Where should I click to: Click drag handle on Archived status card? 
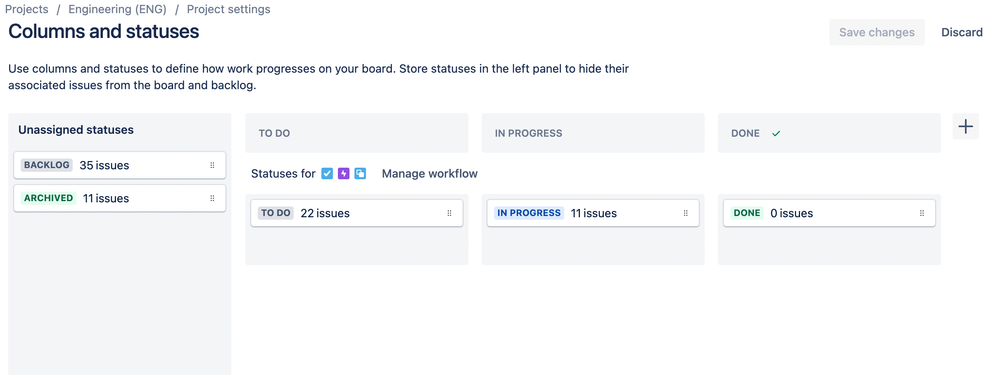[213, 198]
